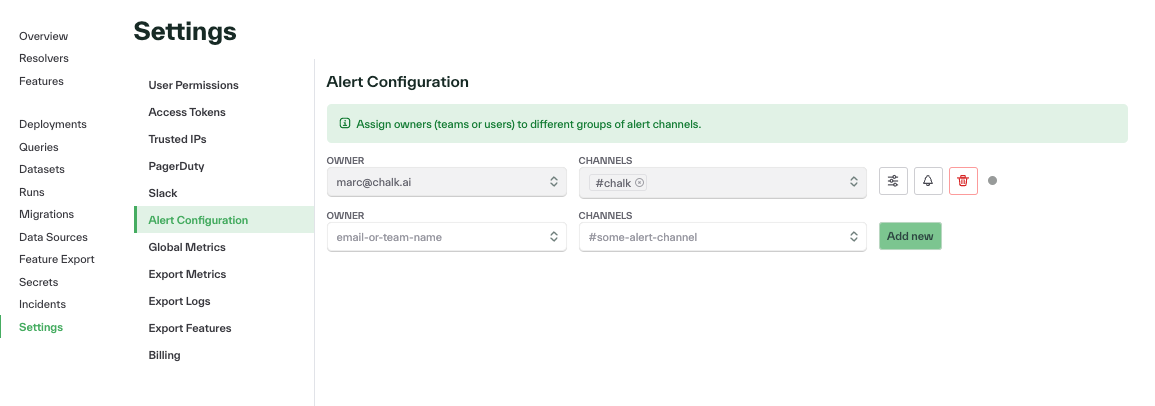Go to Access Tokens settings

coord(187,112)
